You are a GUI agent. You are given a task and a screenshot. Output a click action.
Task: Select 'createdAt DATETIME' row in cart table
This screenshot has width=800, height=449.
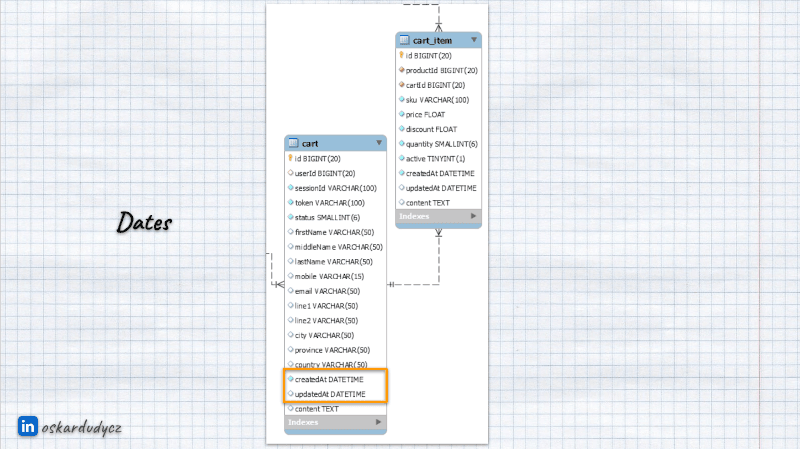coord(335,380)
